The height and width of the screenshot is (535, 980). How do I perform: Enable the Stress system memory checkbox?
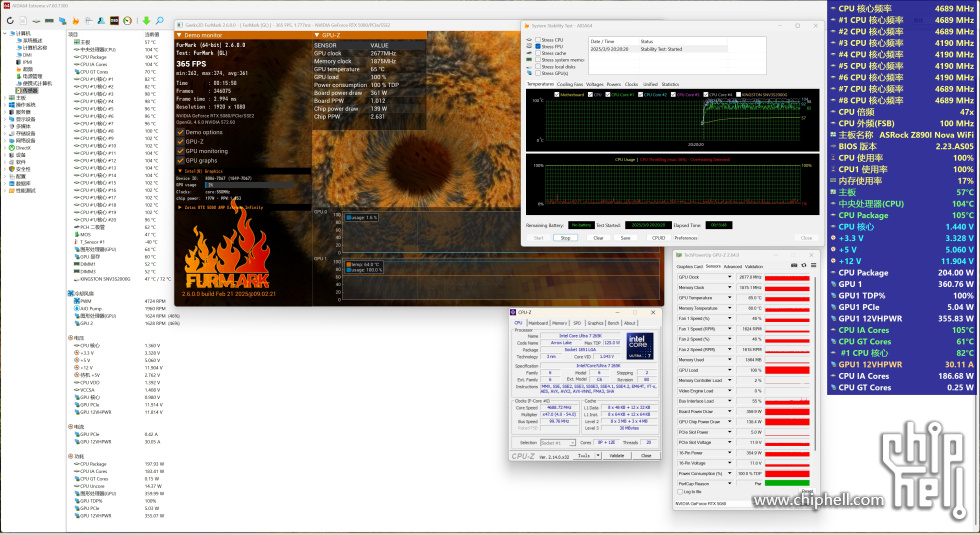[538, 60]
